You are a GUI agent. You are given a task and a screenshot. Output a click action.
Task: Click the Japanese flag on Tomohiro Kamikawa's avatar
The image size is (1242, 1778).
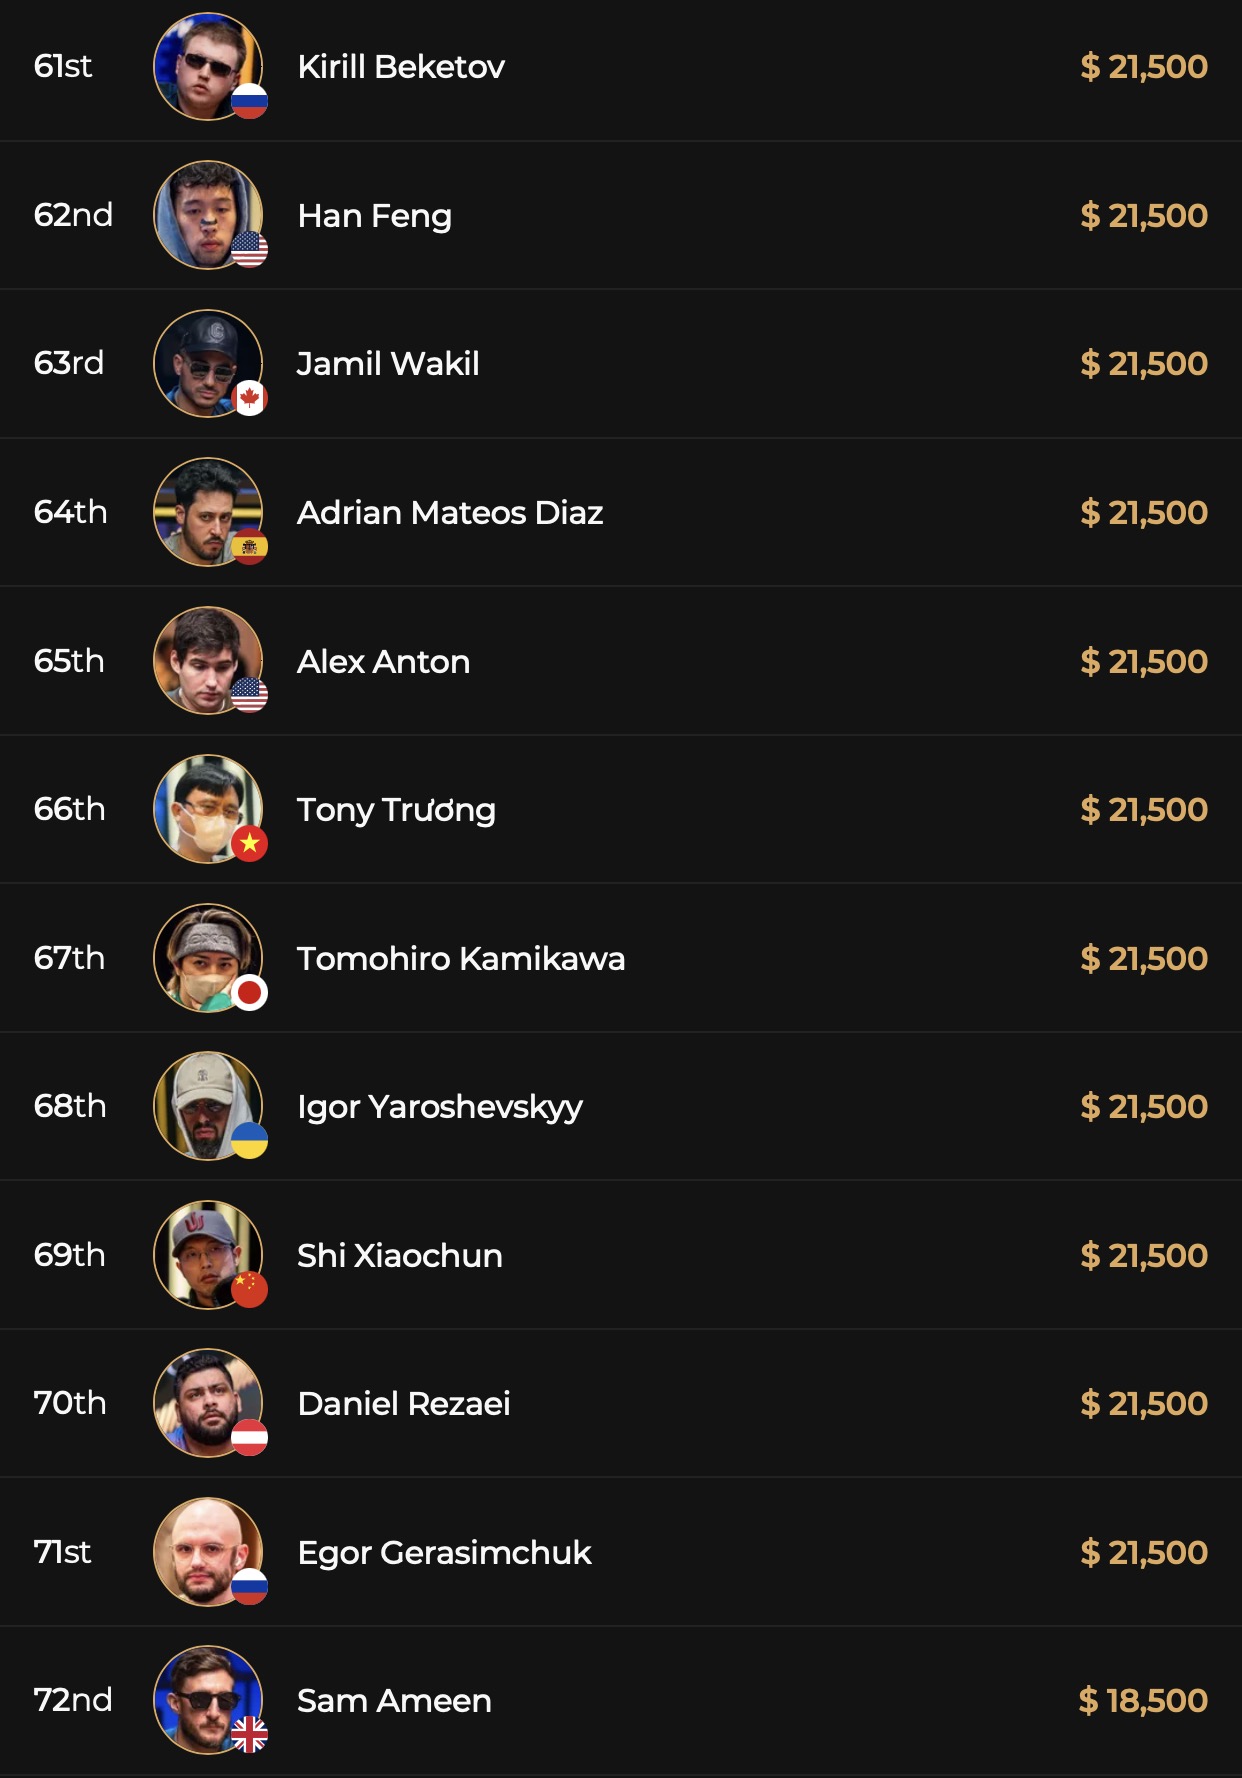(x=249, y=992)
